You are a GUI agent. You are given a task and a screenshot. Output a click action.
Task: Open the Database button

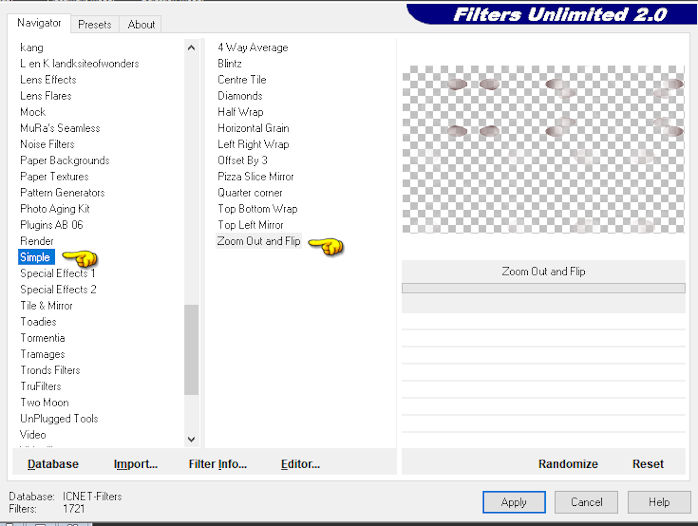[53, 464]
